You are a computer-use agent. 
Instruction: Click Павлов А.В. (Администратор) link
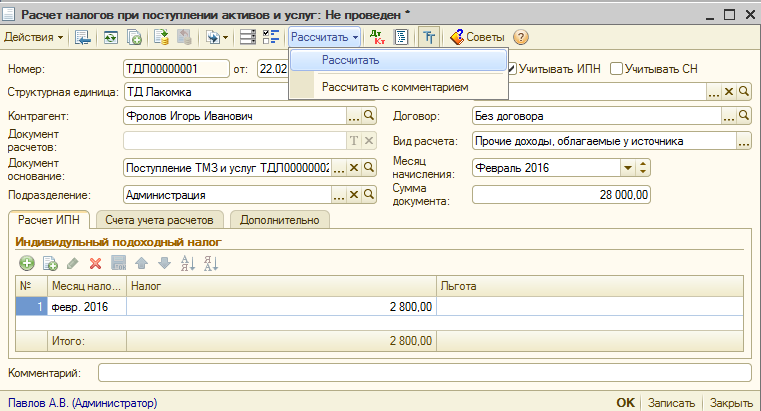pyautogui.click(x=83, y=403)
